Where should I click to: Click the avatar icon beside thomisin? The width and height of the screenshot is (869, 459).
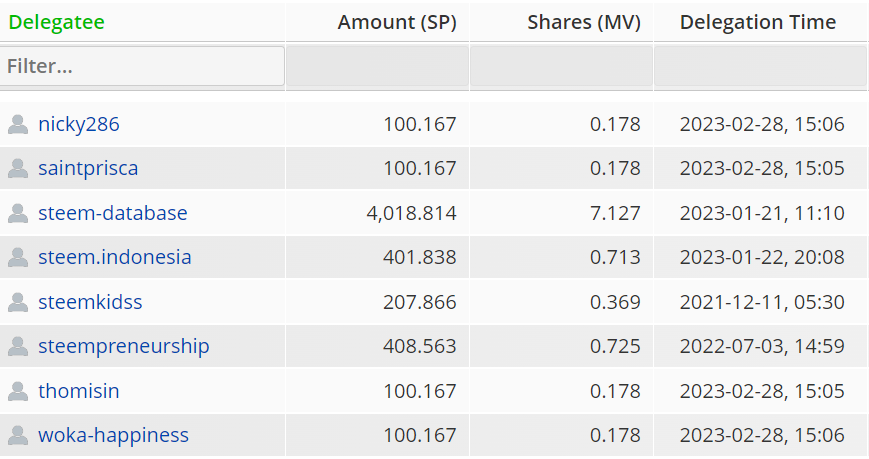click(18, 391)
